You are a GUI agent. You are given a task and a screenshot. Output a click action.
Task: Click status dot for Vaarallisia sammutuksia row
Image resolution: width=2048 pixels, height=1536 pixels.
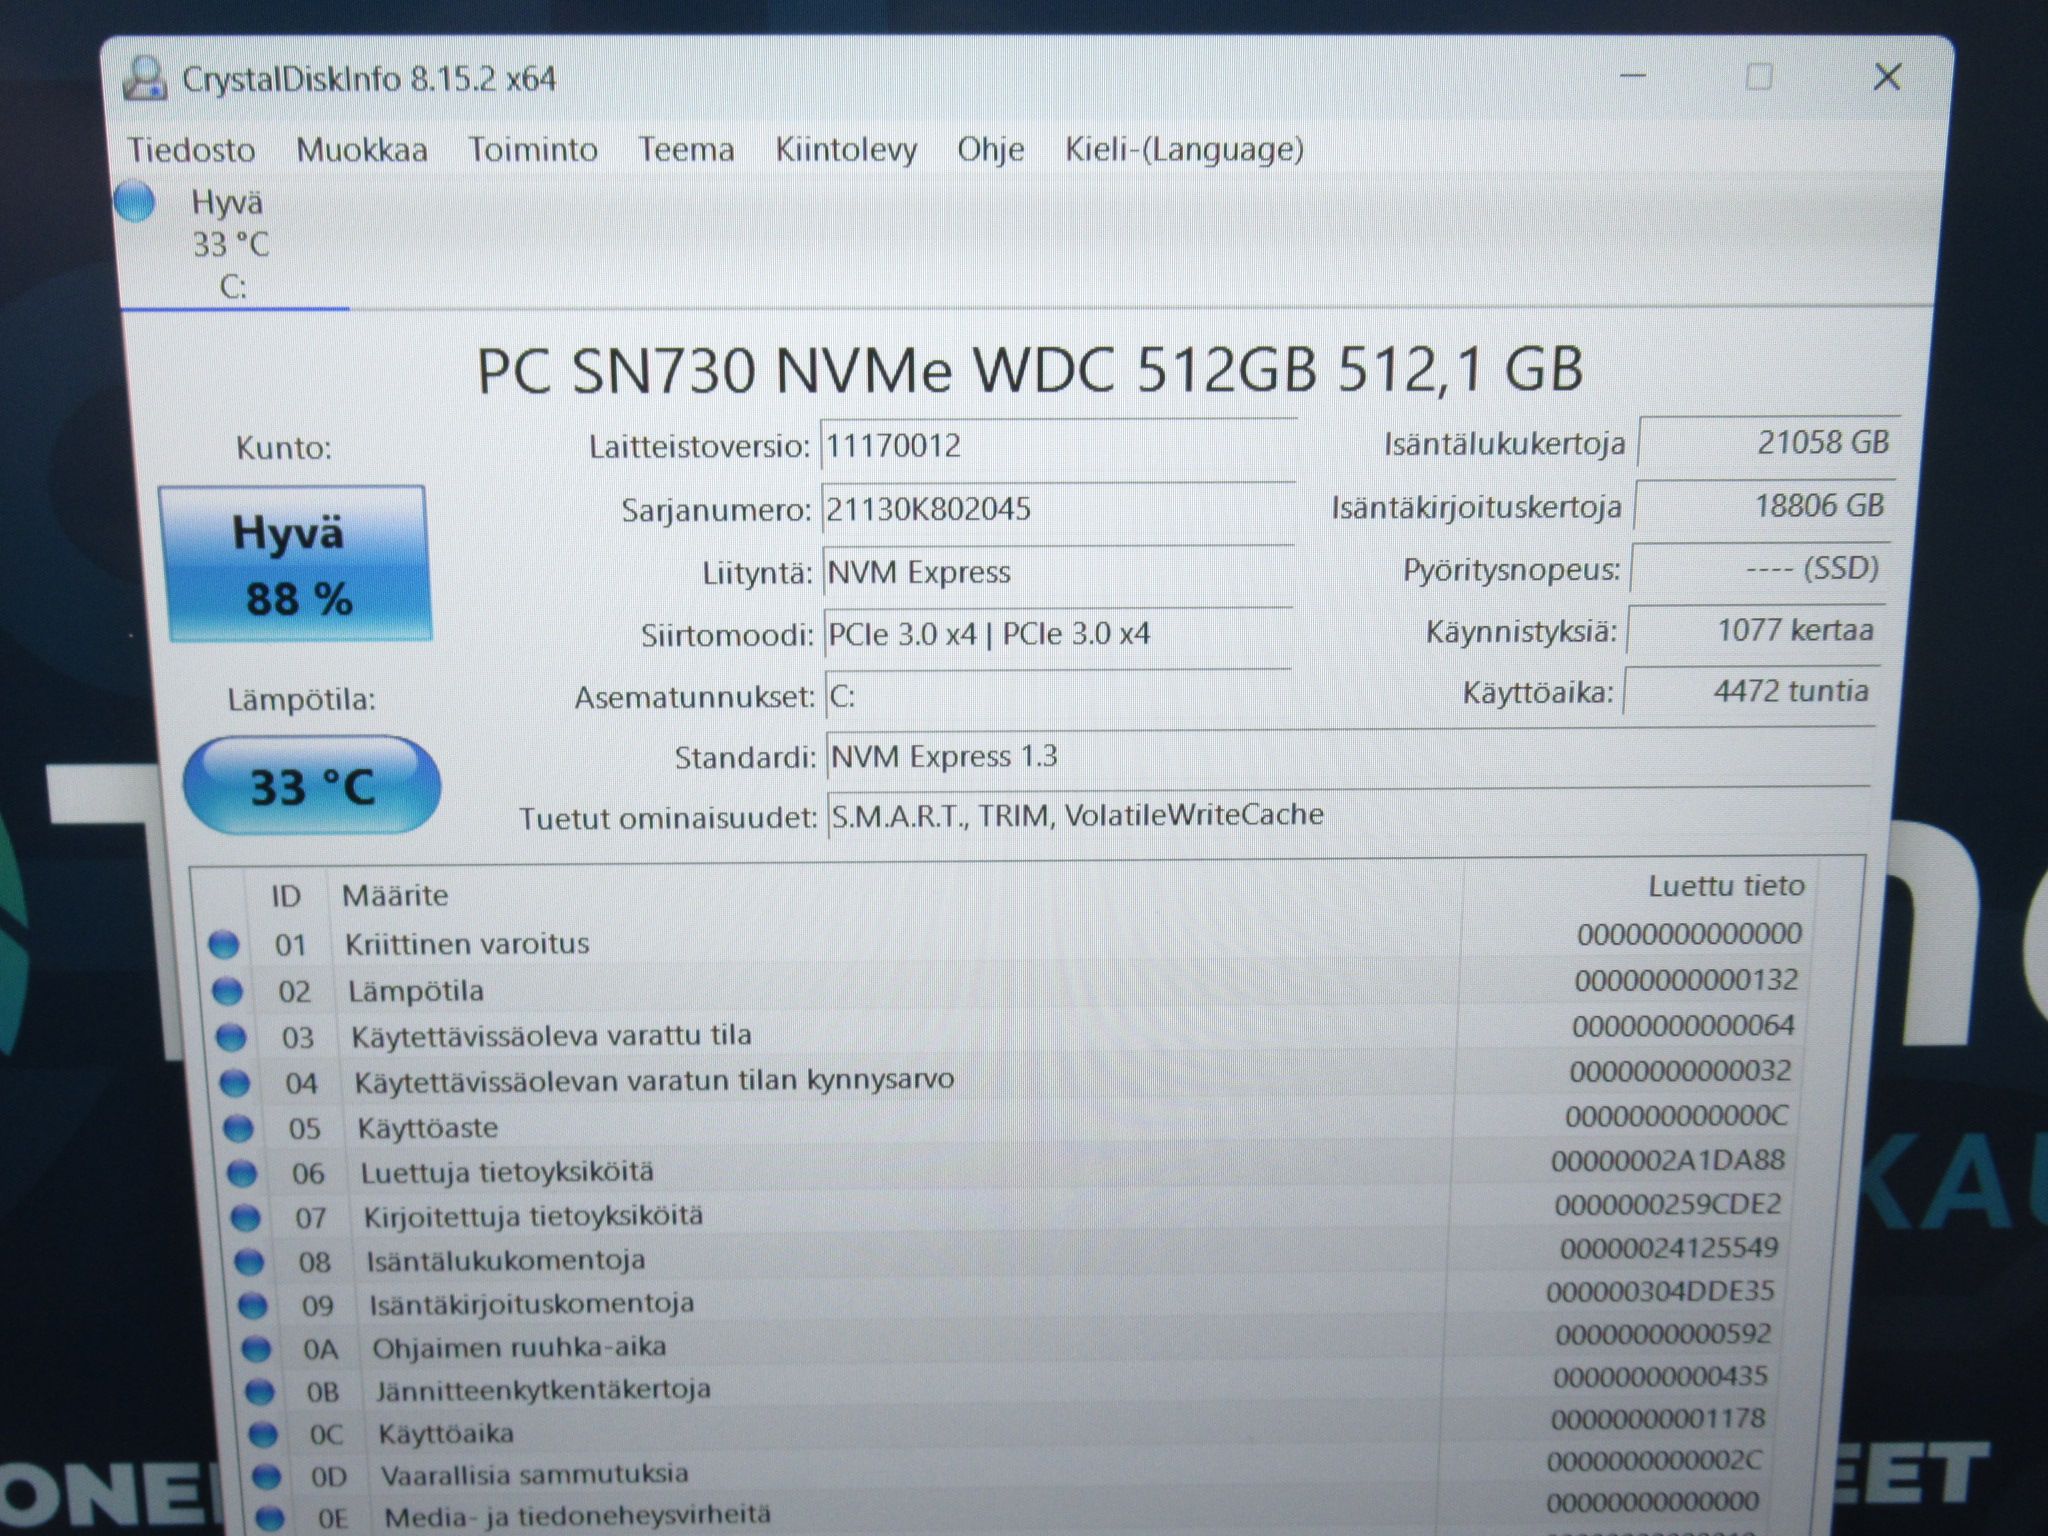(266, 1476)
